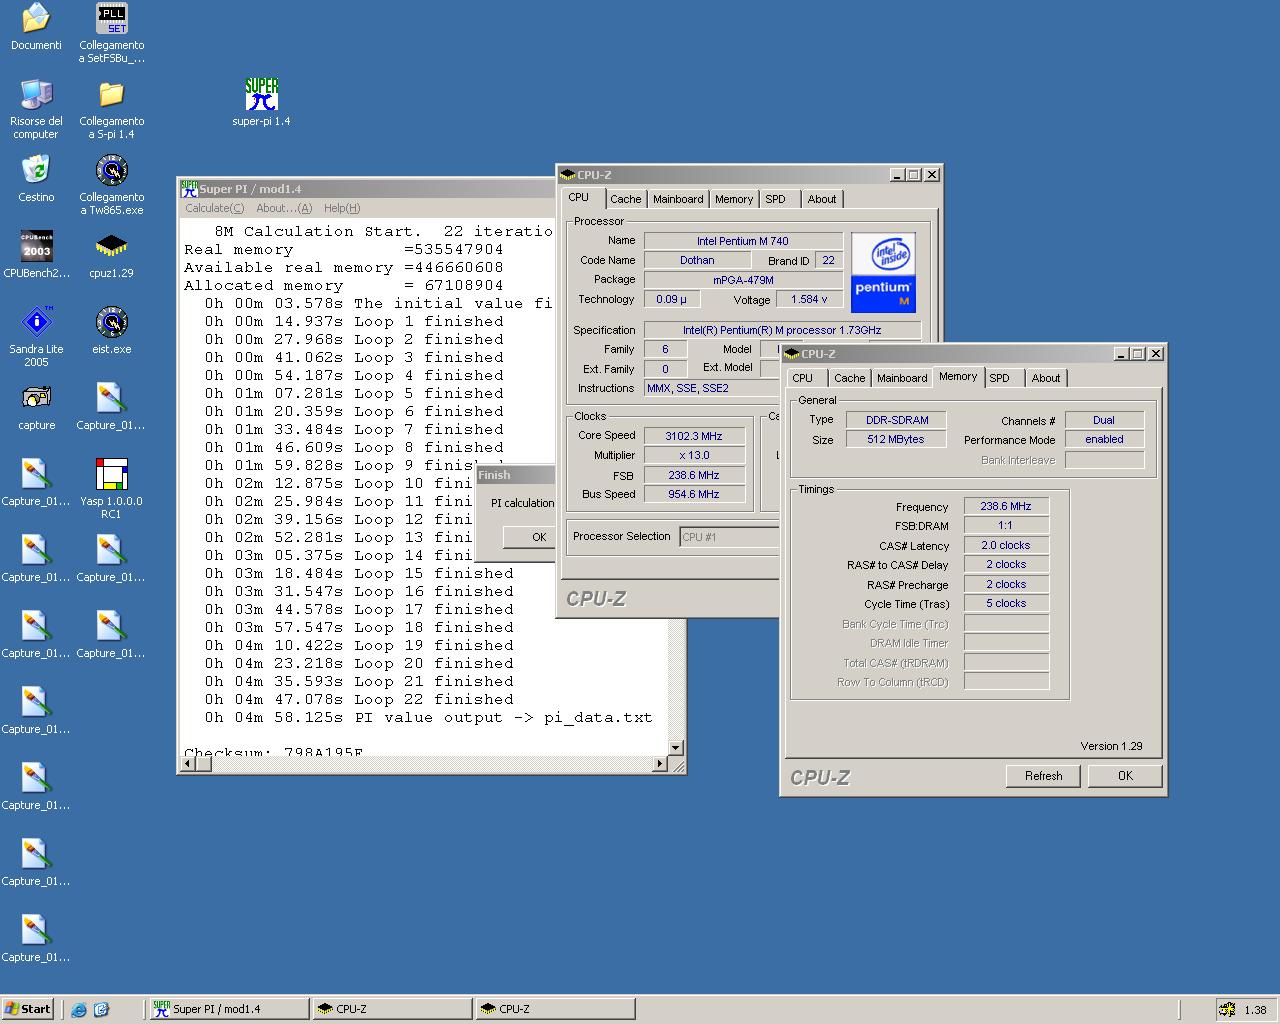The image size is (1280, 1024).
Task: Click the Name field Intel Pentium M 740
Action: click(x=743, y=241)
